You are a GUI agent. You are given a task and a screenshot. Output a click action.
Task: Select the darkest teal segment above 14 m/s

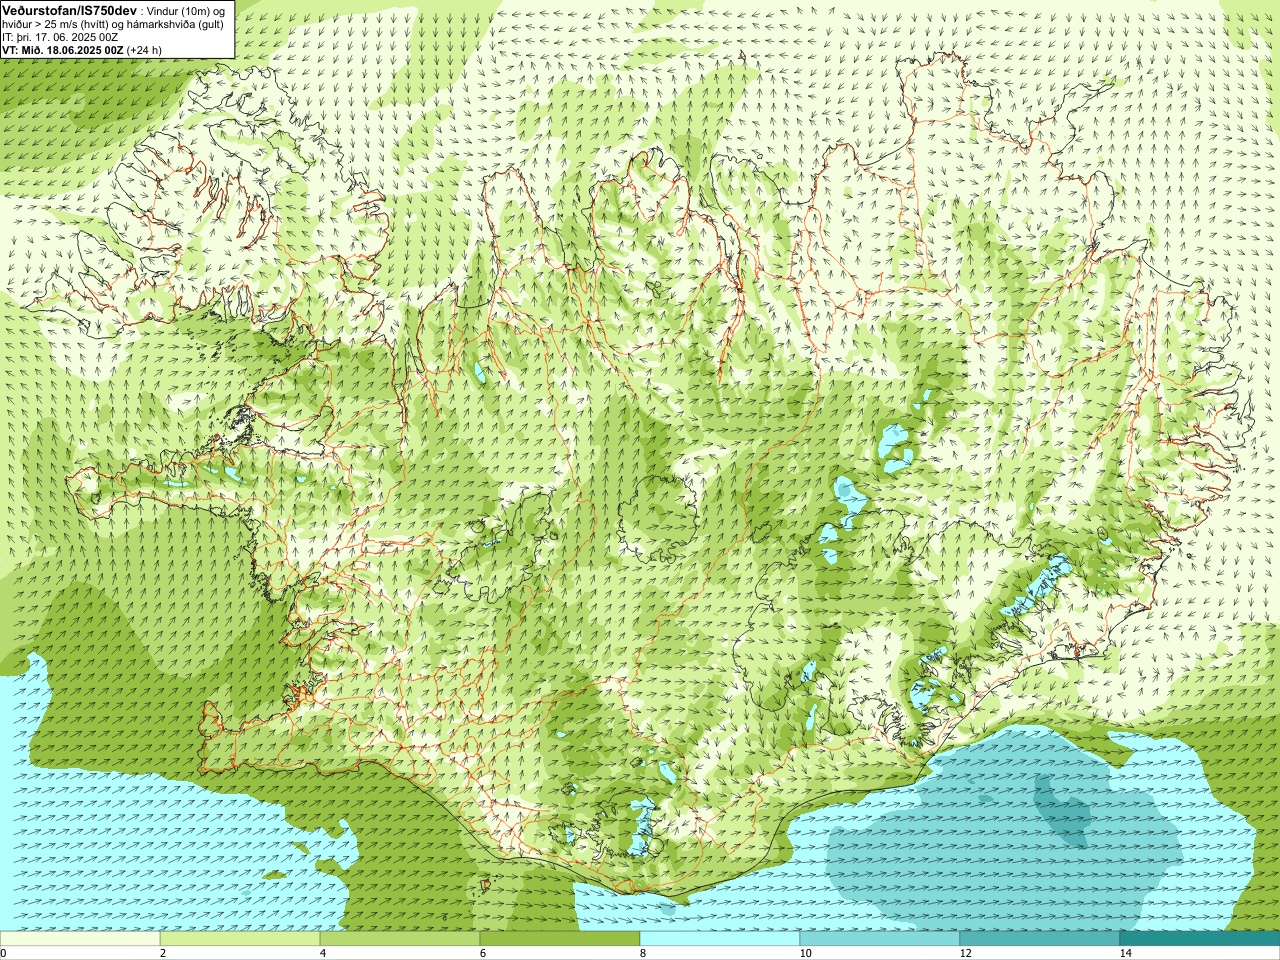pyautogui.click(x=1200, y=939)
